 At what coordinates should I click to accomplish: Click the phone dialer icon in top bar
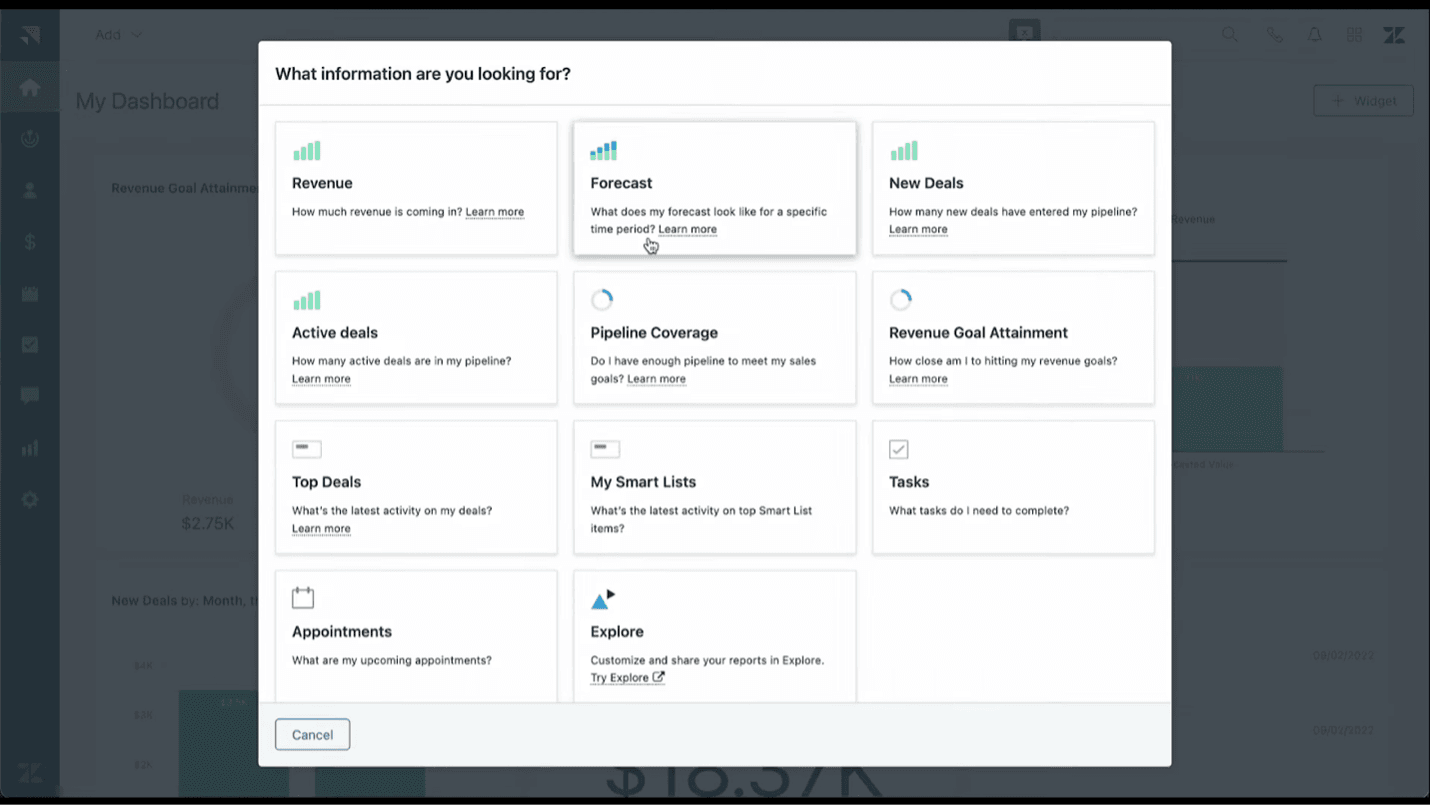pos(1275,35)
